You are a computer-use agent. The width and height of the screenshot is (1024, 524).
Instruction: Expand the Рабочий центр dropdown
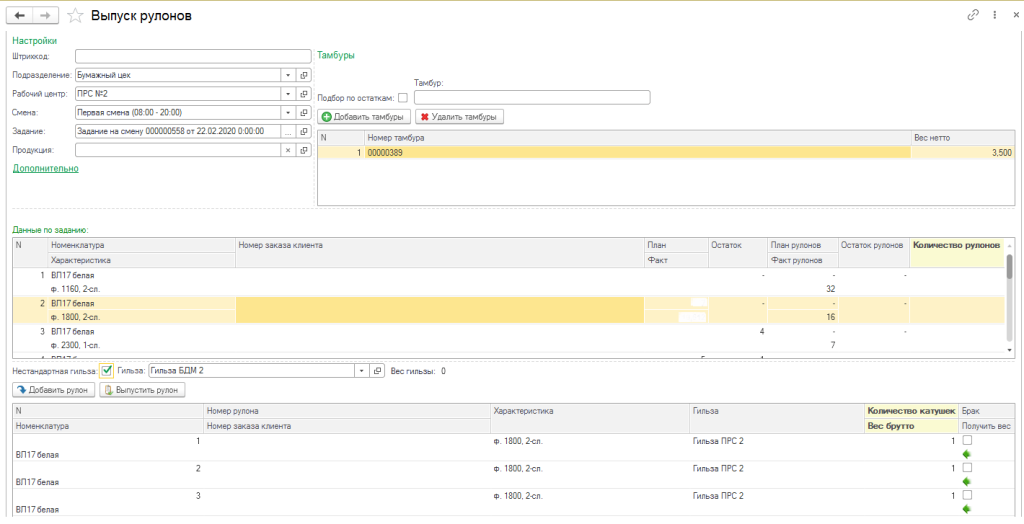click(289, 94)
